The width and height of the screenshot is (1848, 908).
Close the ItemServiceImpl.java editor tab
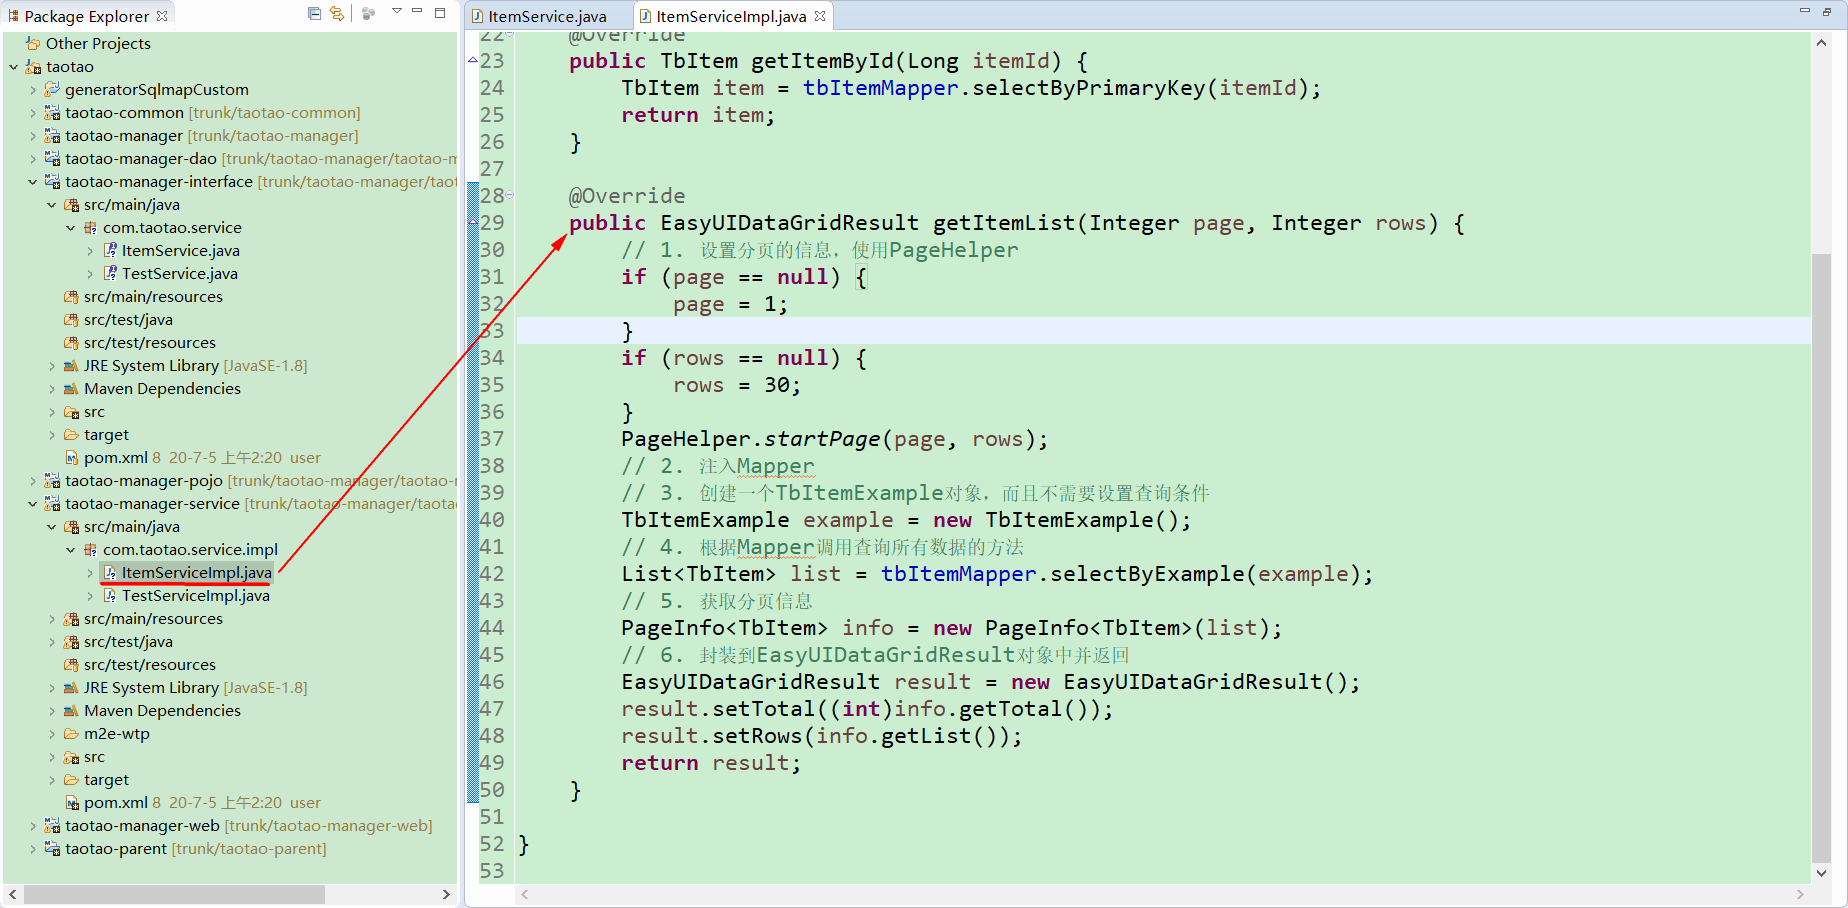(820, 16)
